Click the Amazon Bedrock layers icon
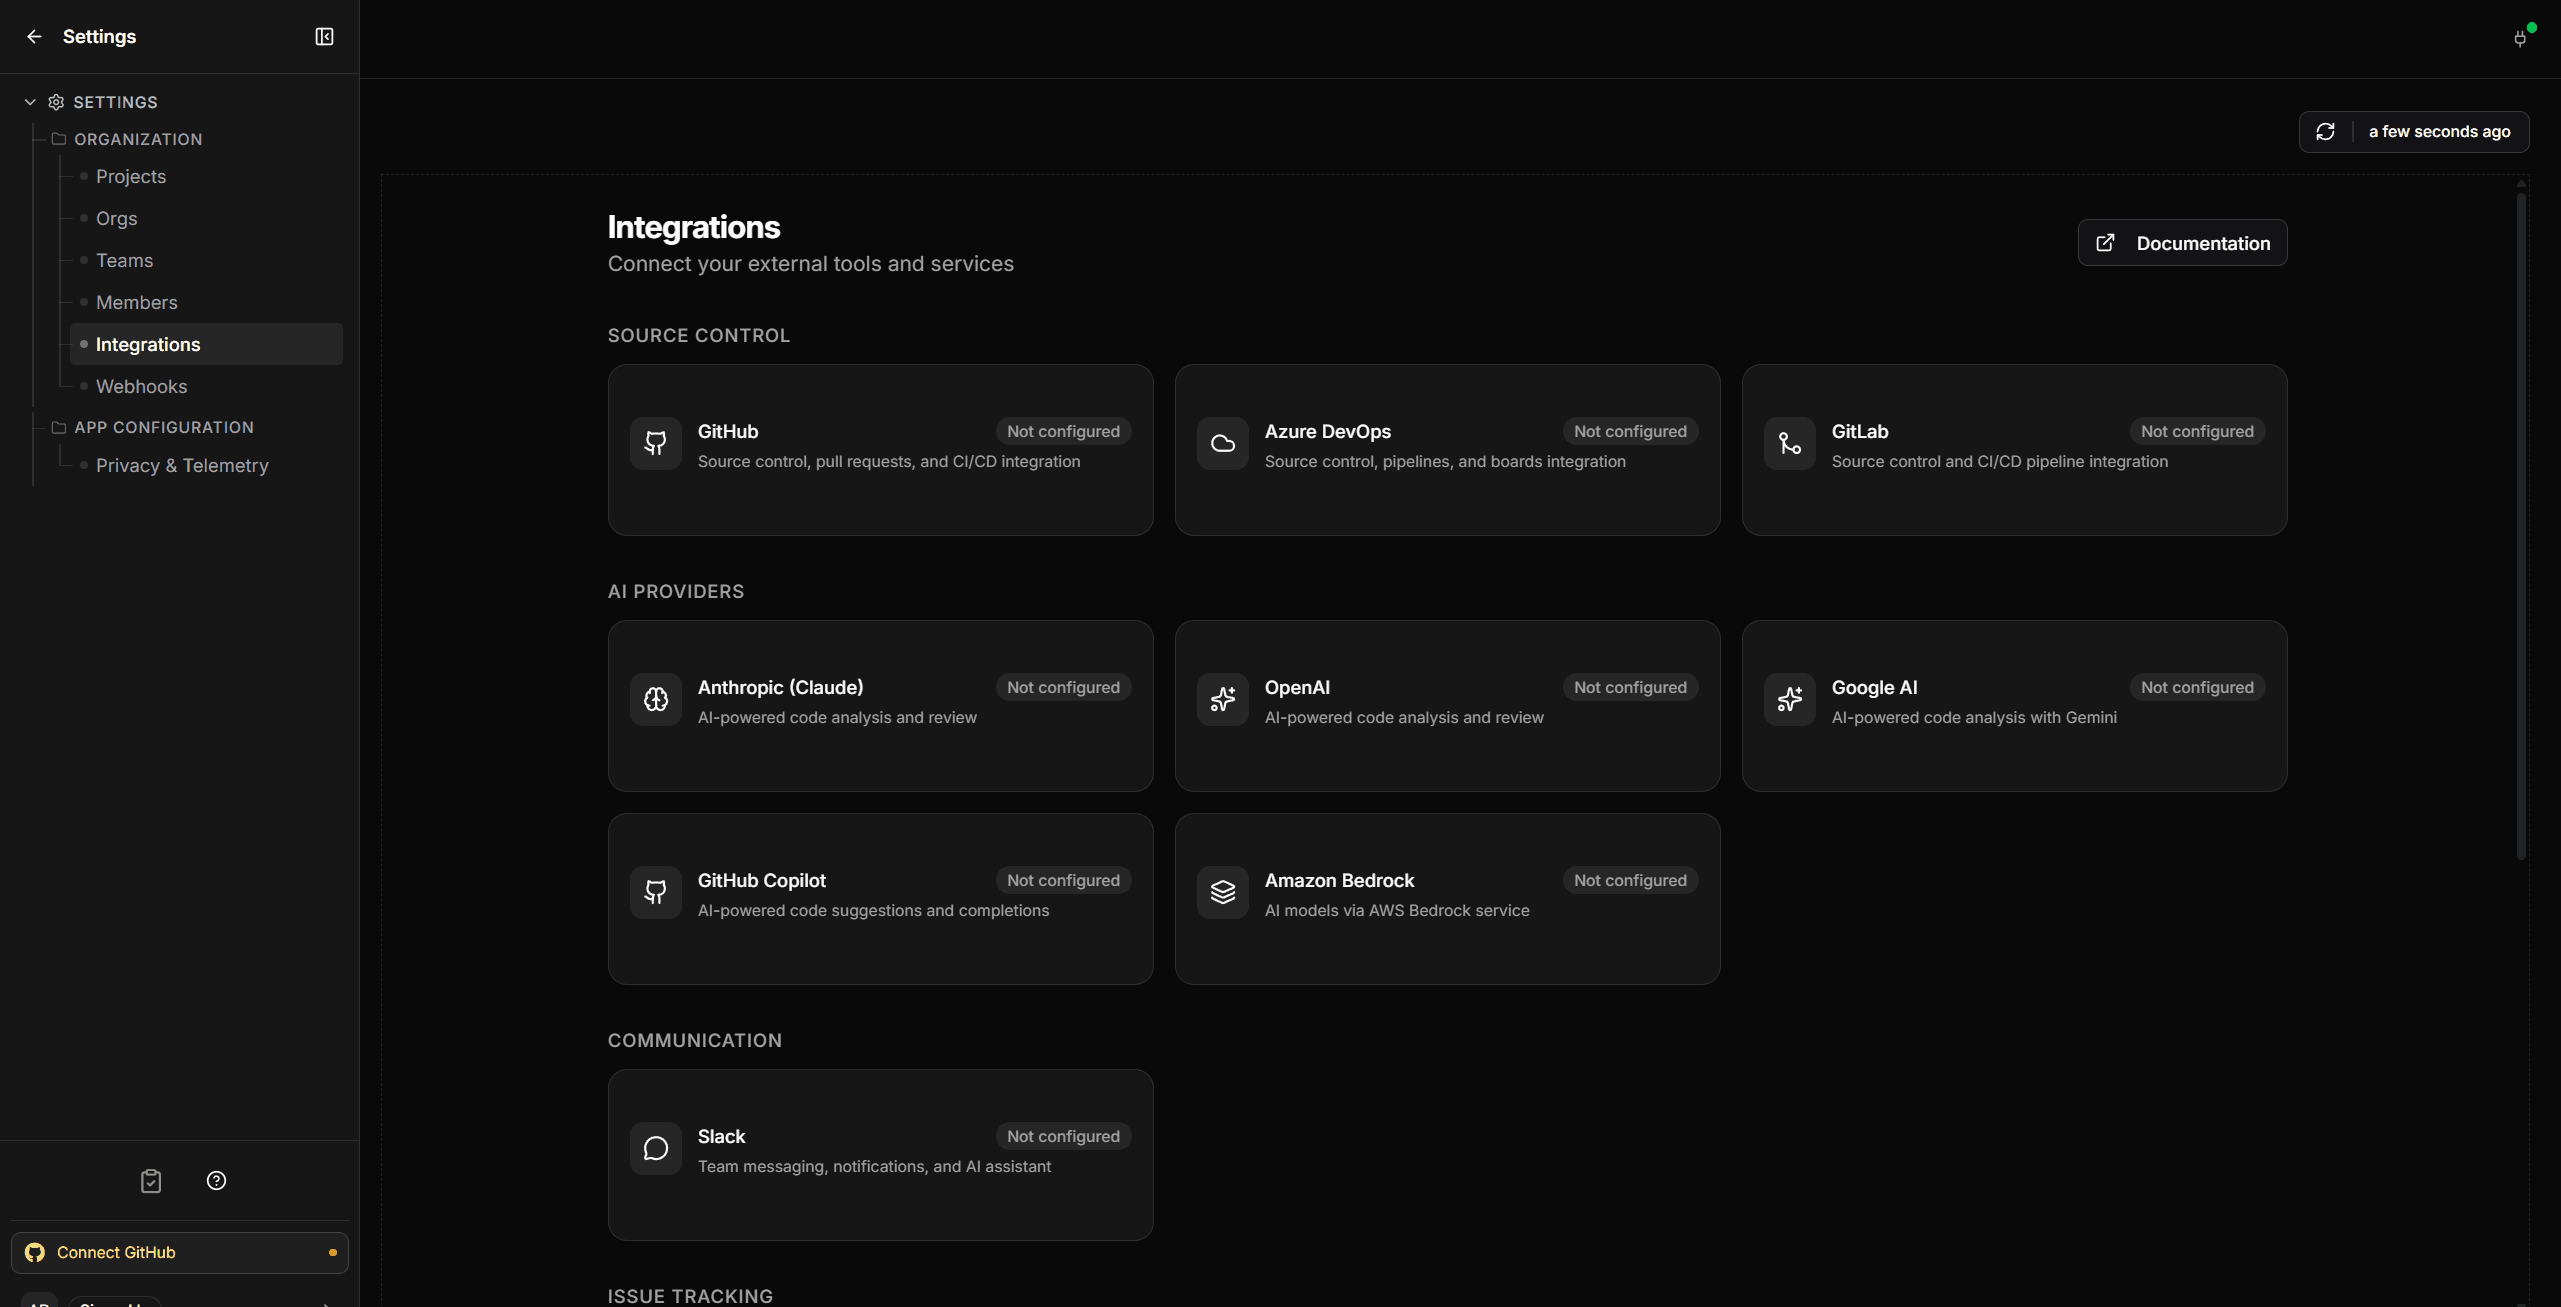This screenshot has width=2561, height=1307. [x=1222, y=892]
